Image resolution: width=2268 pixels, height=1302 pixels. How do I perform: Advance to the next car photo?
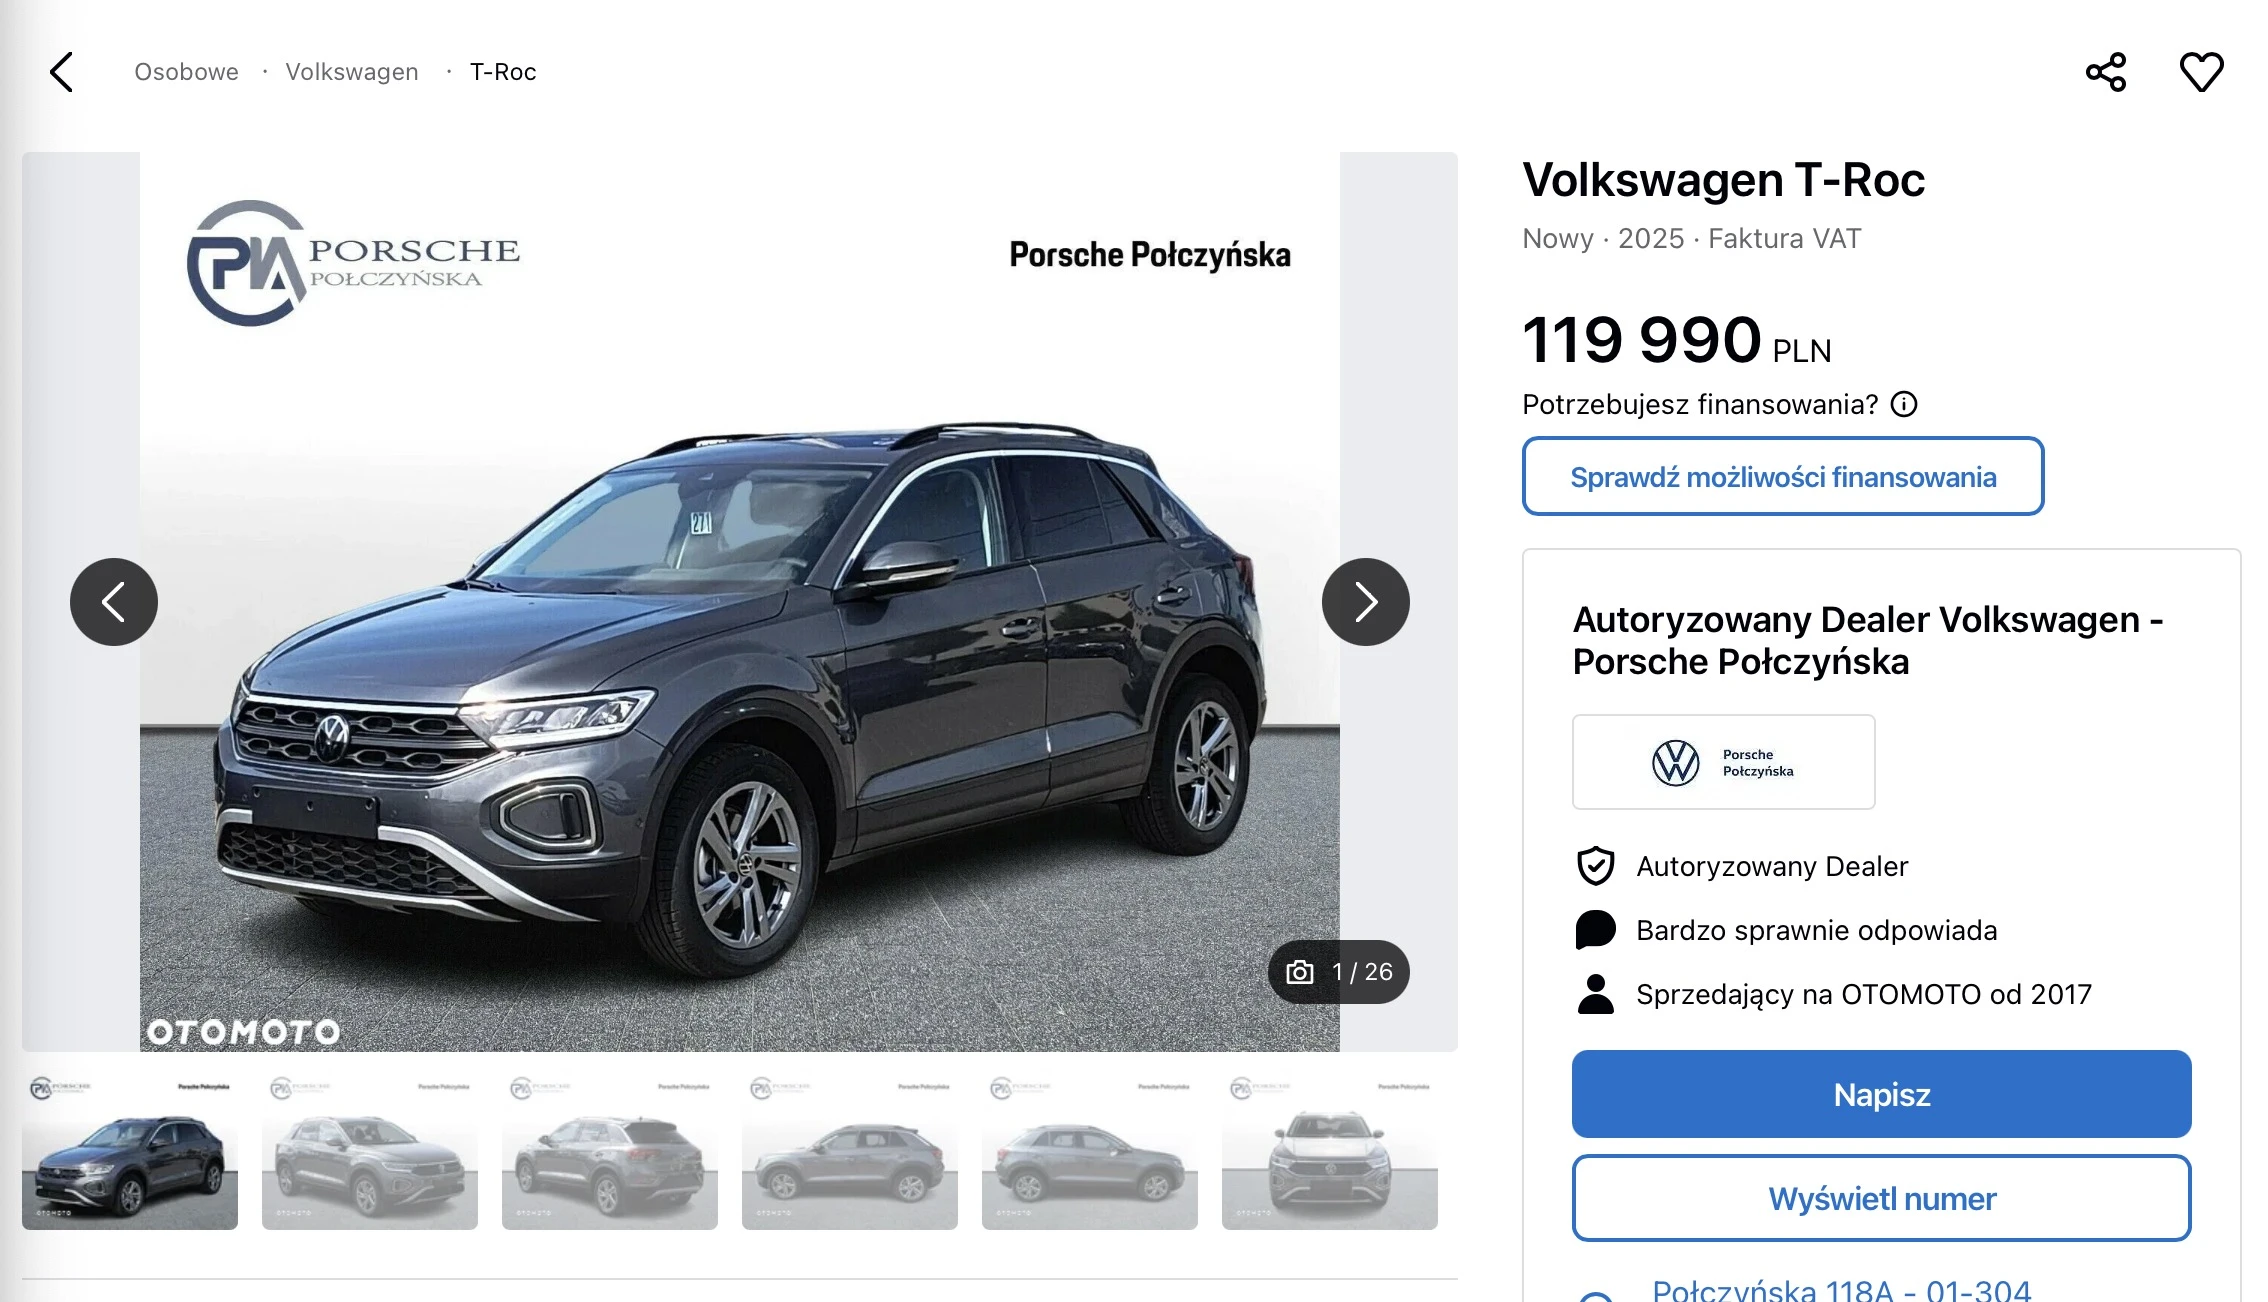[x=1366, y=602]
